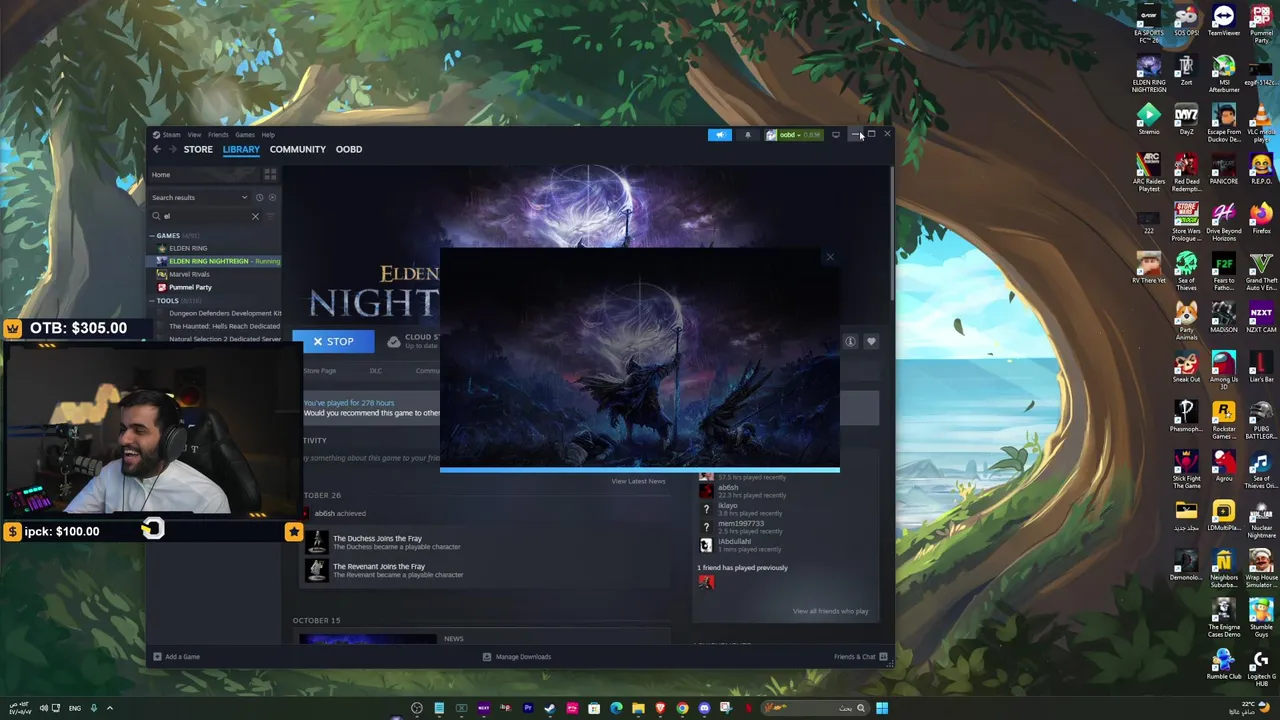1280x720 pixels.
Task: Open the Help menu in Steam
Action: coord(268,134)
